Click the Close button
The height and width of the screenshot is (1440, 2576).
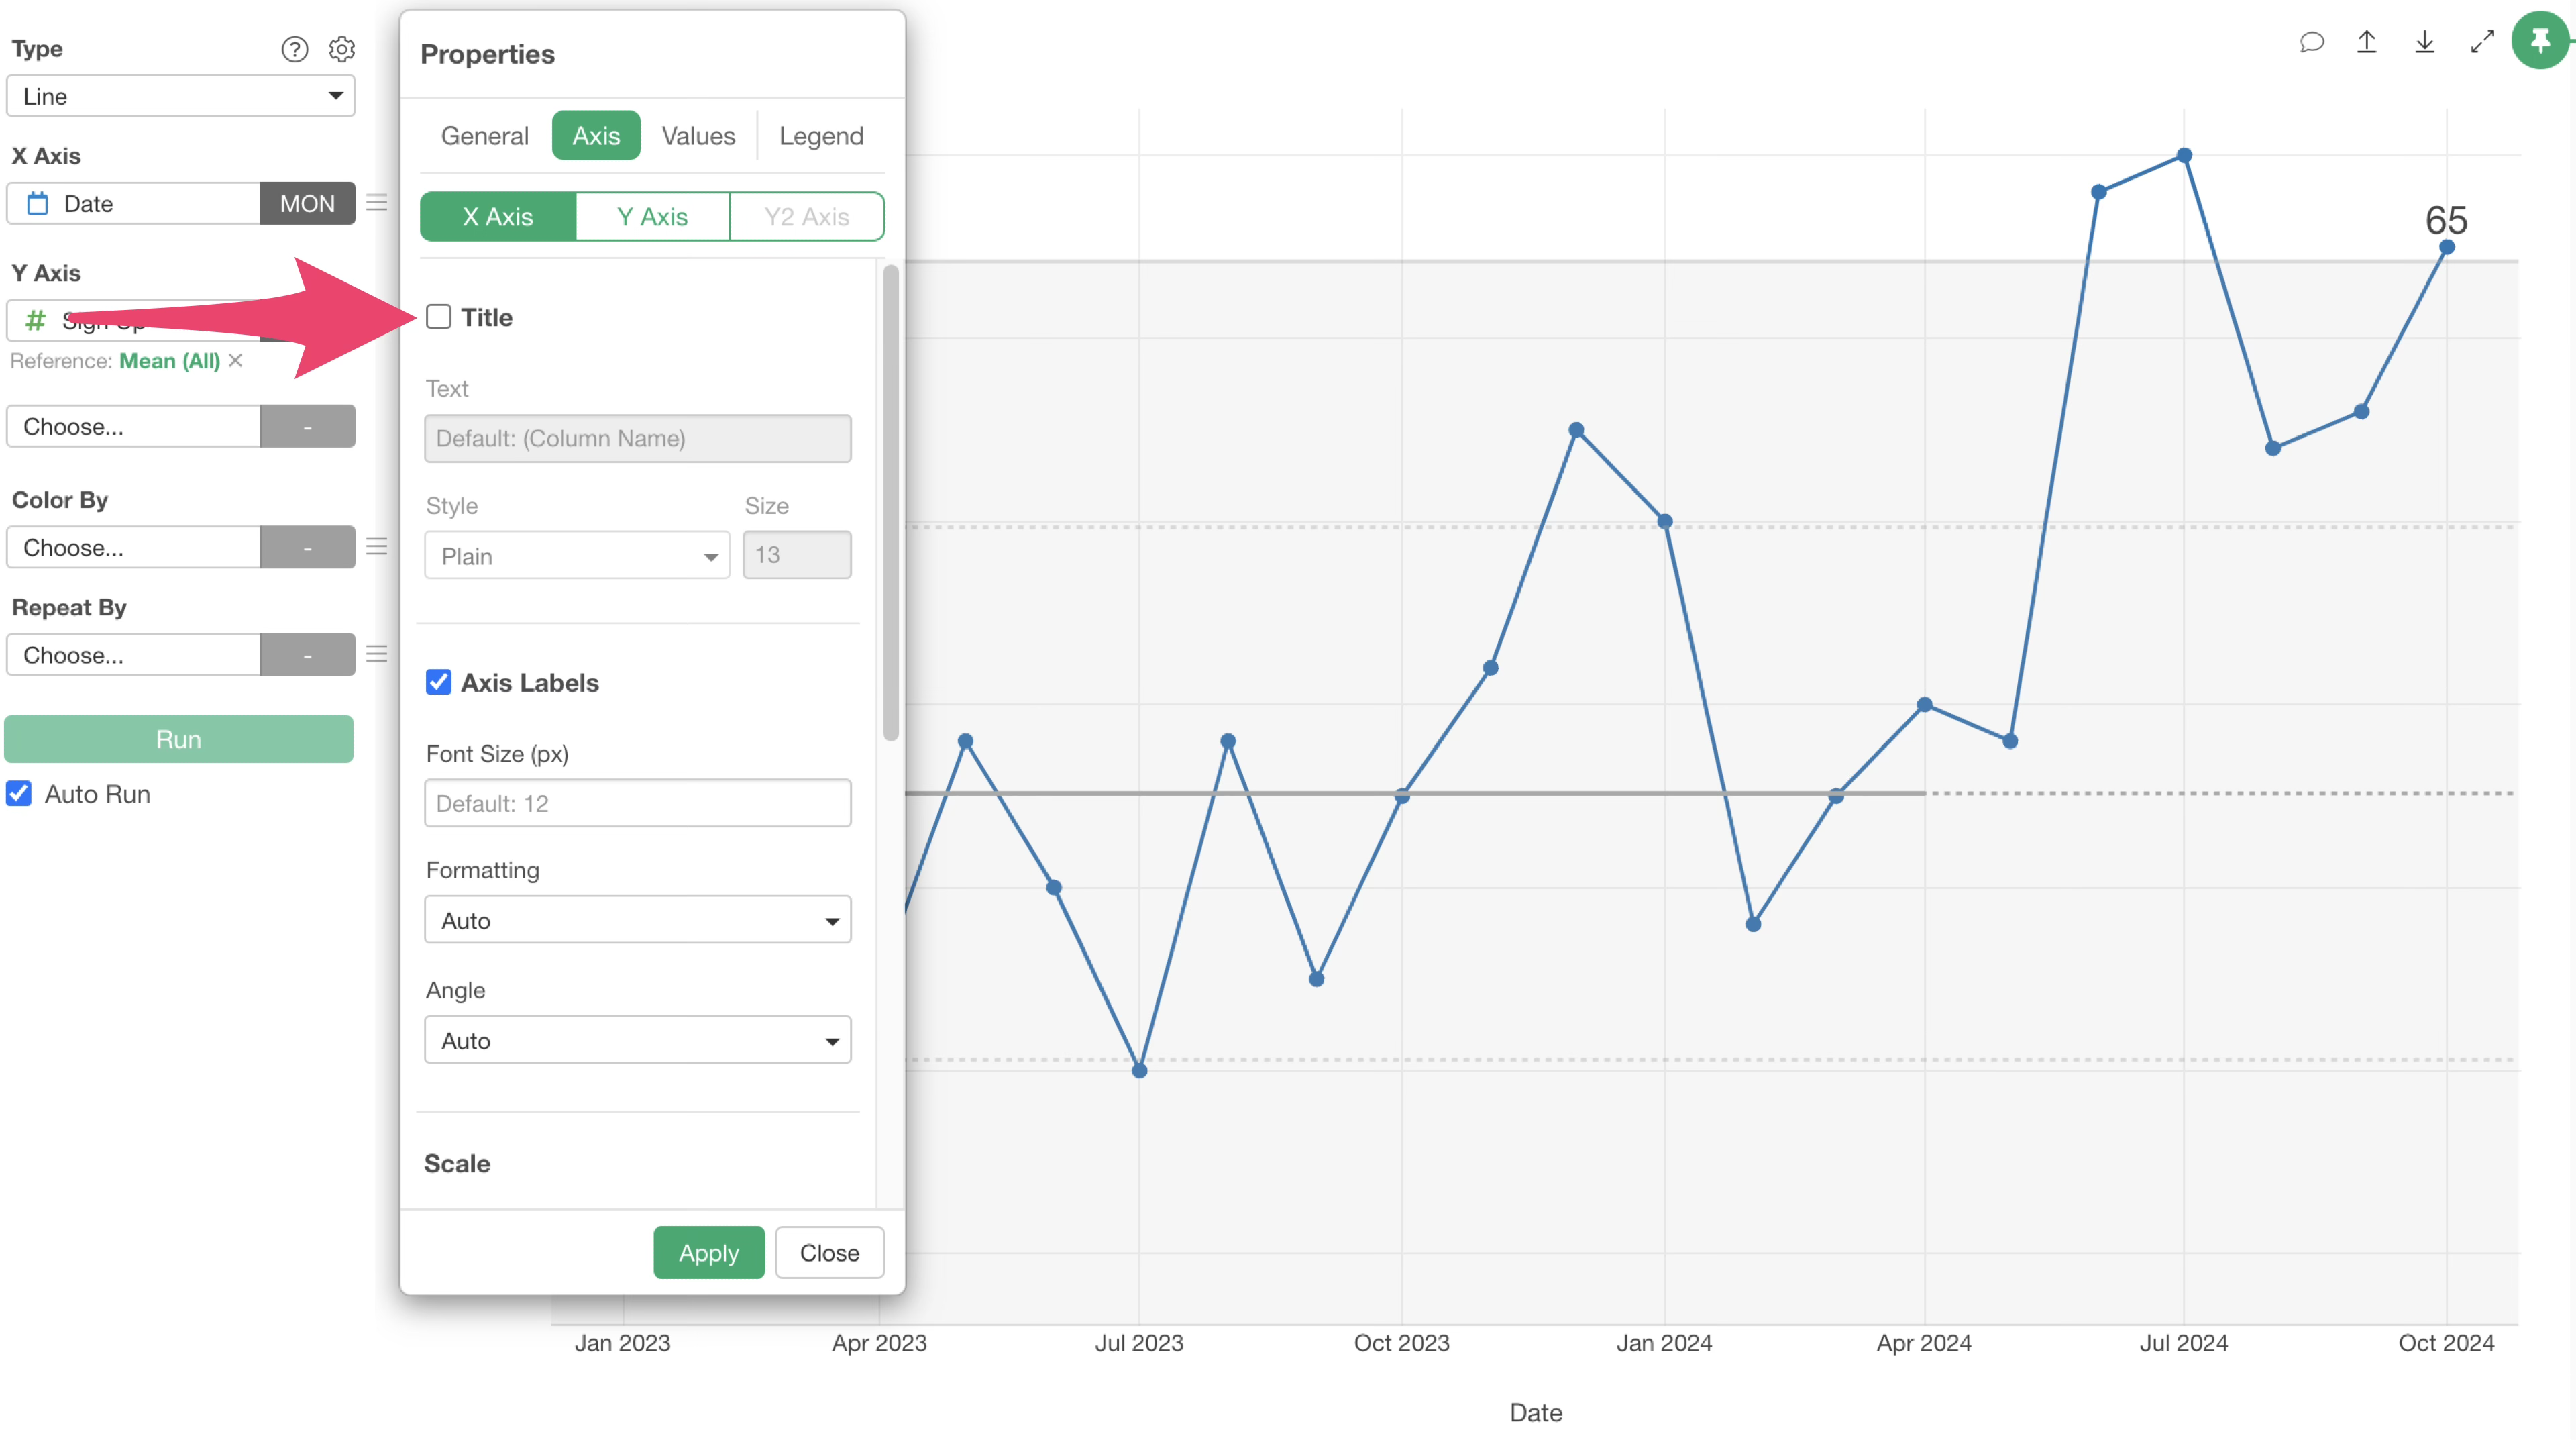coord(829,1252)
